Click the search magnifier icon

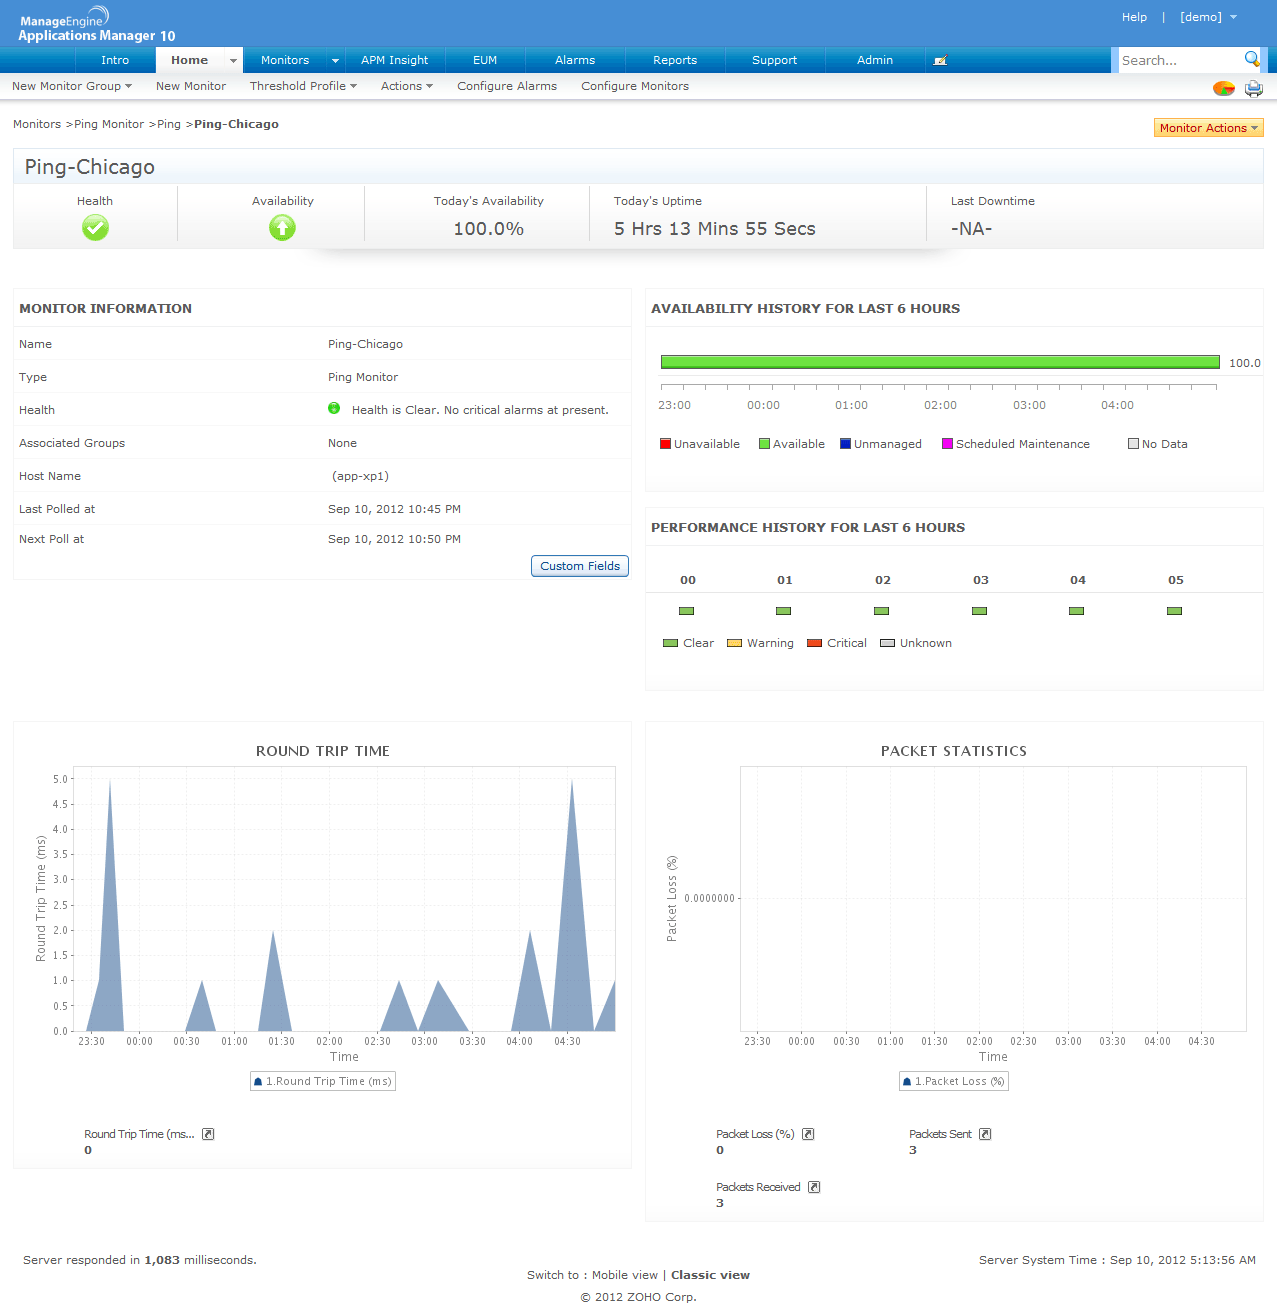1251,59
